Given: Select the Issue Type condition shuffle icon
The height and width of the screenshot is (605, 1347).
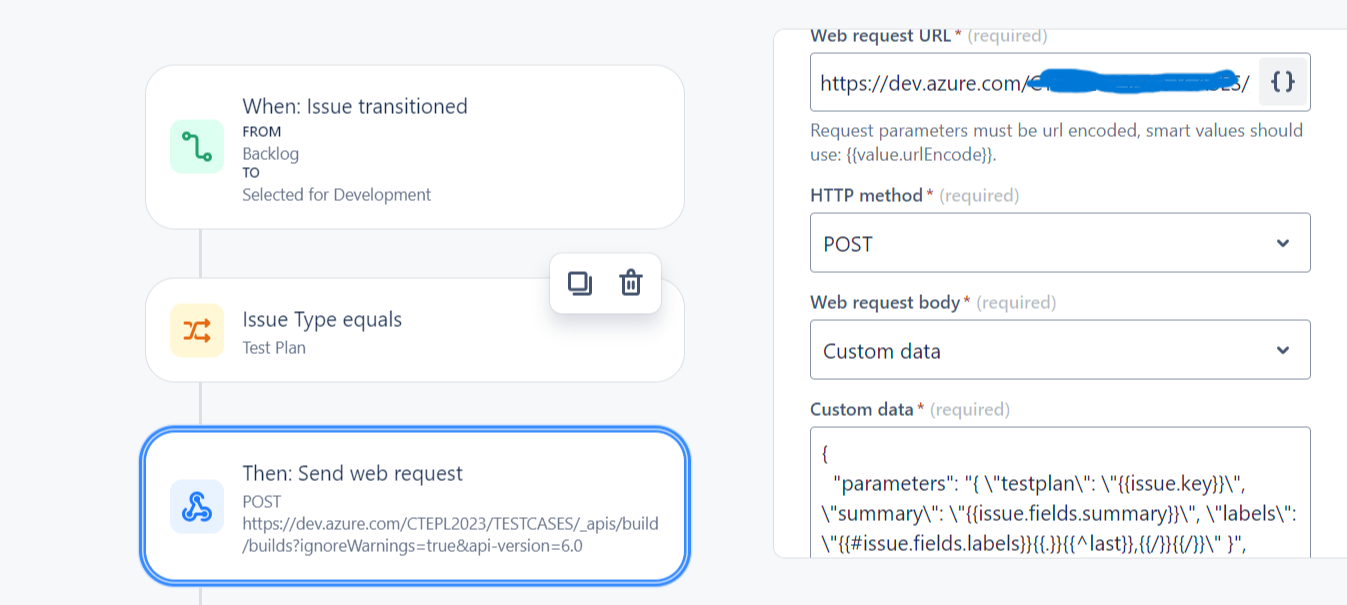Looking at the screenshot, I should click(x=196, y=331).
